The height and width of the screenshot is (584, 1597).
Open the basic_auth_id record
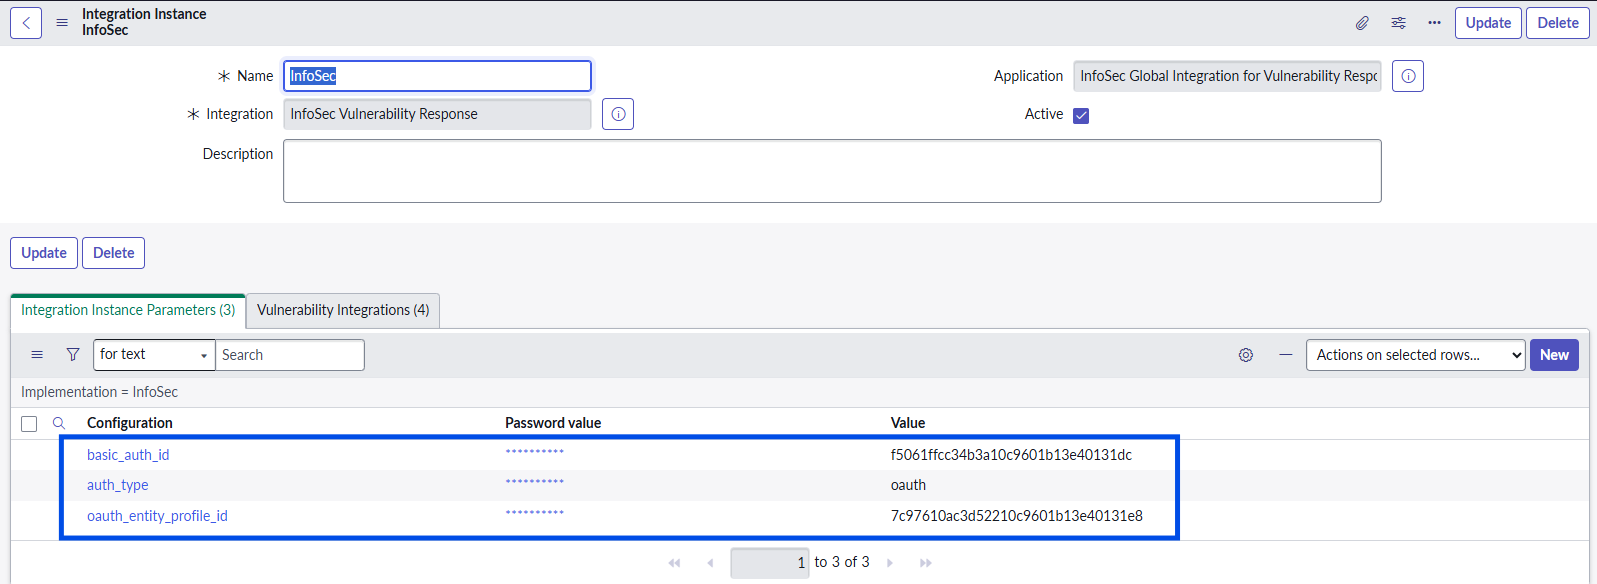coord(128,455)
